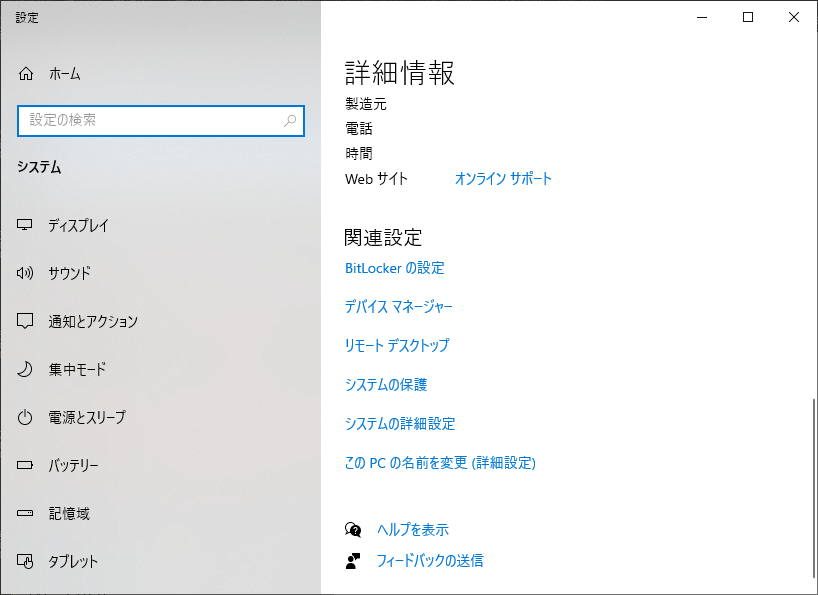Open システムの詳細設定 link
818x595 pixels.
click(x=400, y=423)
